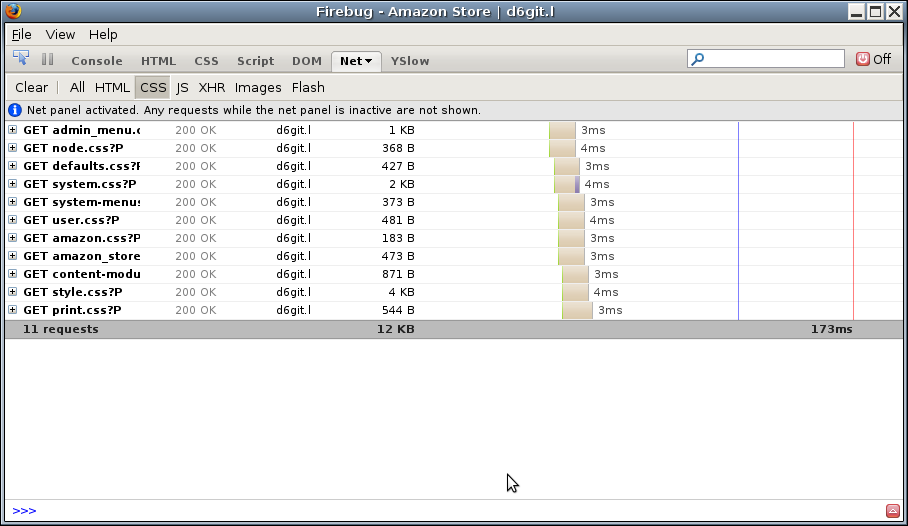Click the 173ms total time

pyautogui.click(x=832, y=329)
